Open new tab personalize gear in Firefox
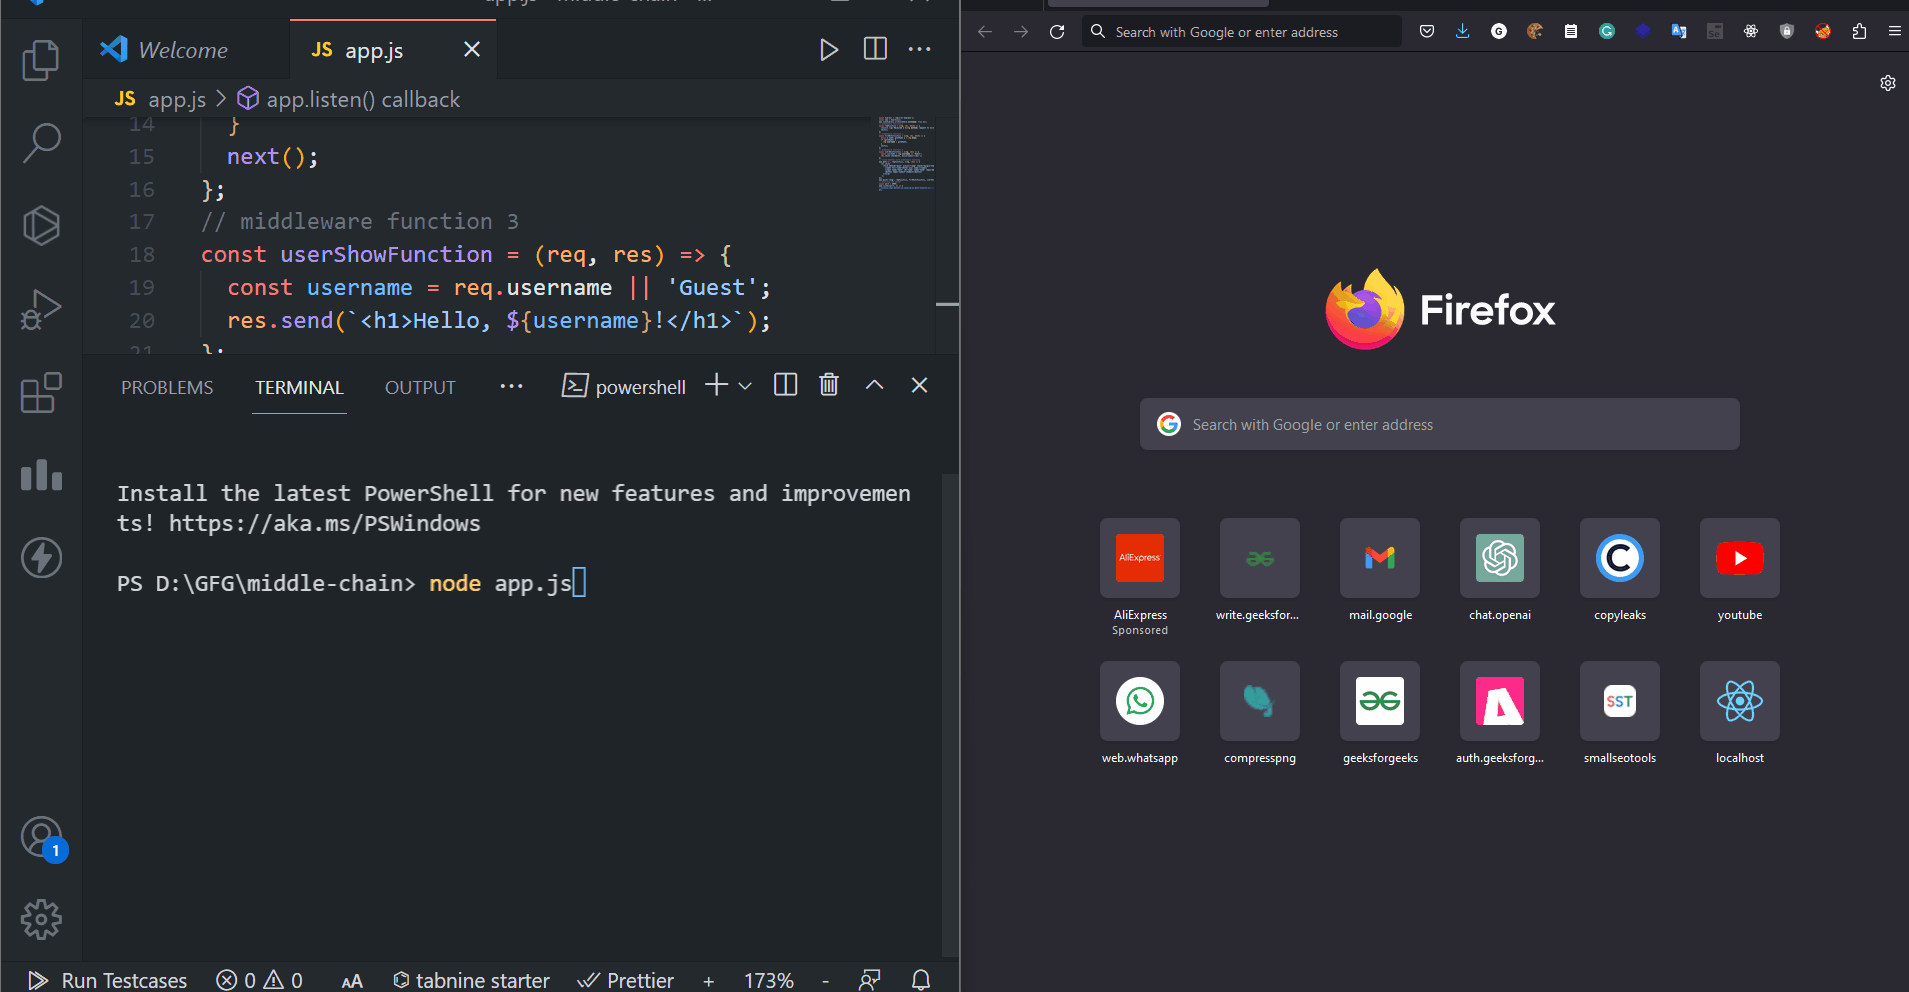 (x=1888, y=83)
